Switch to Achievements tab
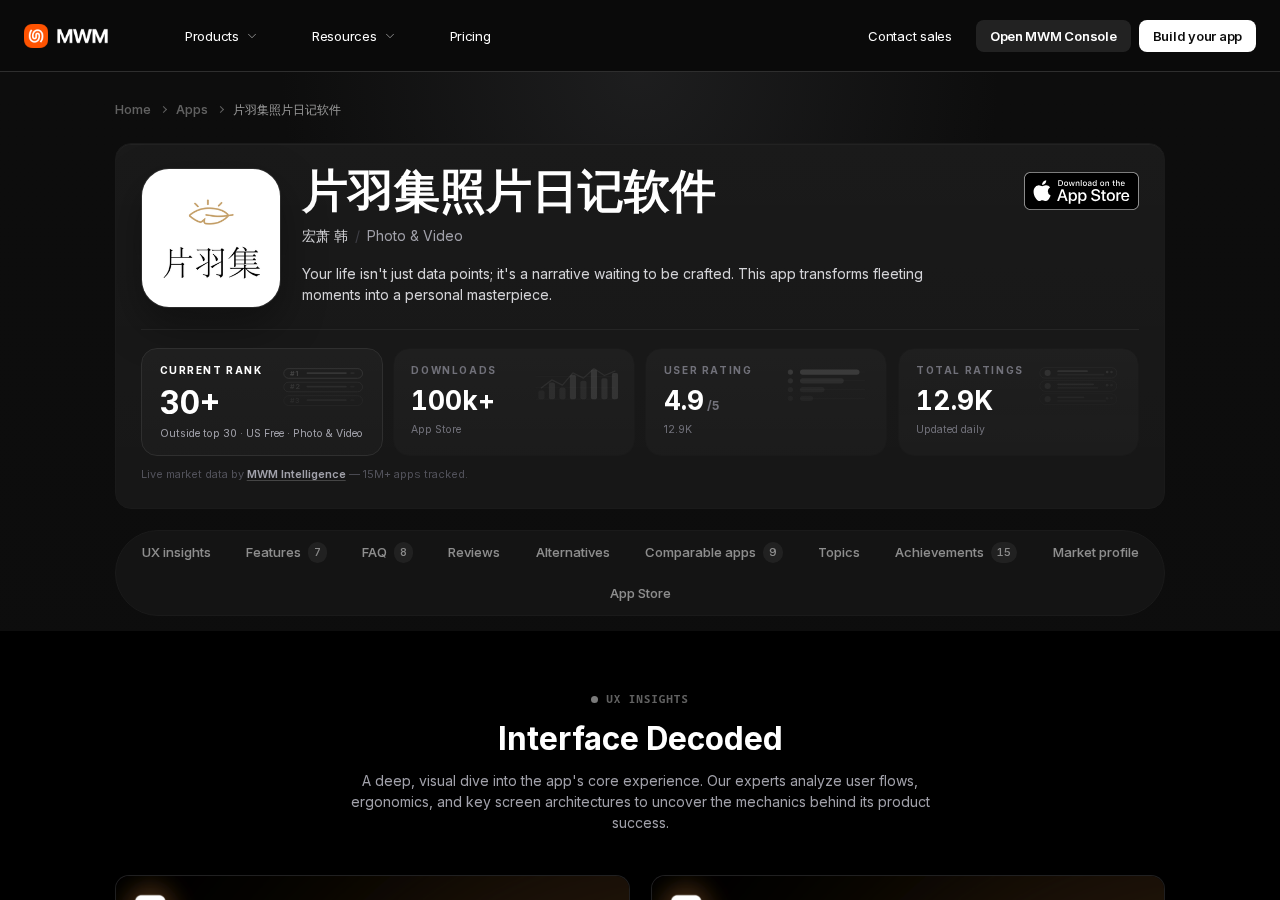This screenshot has height=900, width=1280. pyautogui.click(x=956, y=552)
